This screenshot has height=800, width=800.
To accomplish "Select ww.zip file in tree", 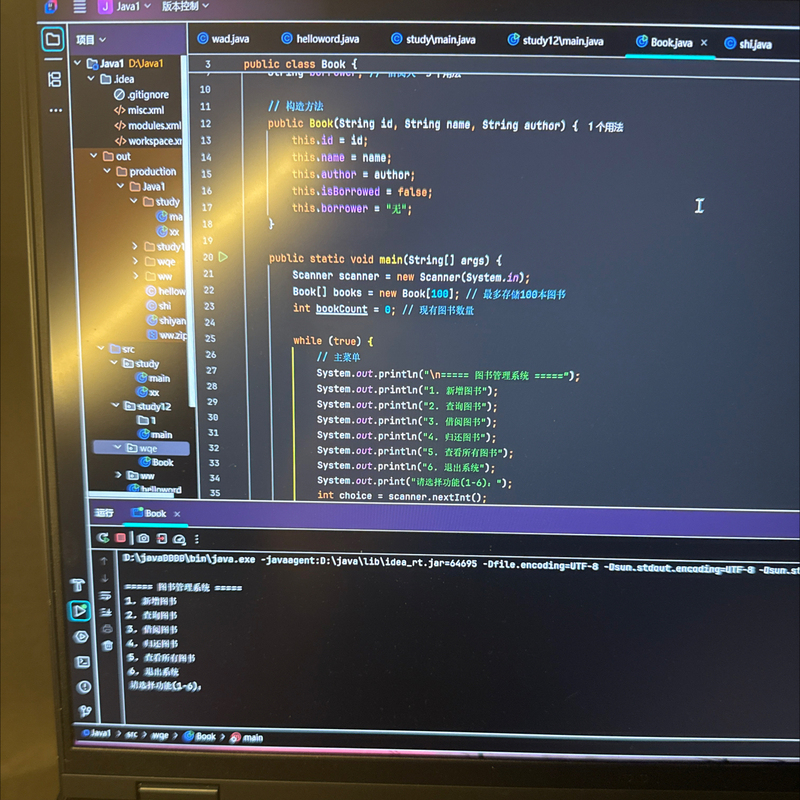I will (167, 335).
